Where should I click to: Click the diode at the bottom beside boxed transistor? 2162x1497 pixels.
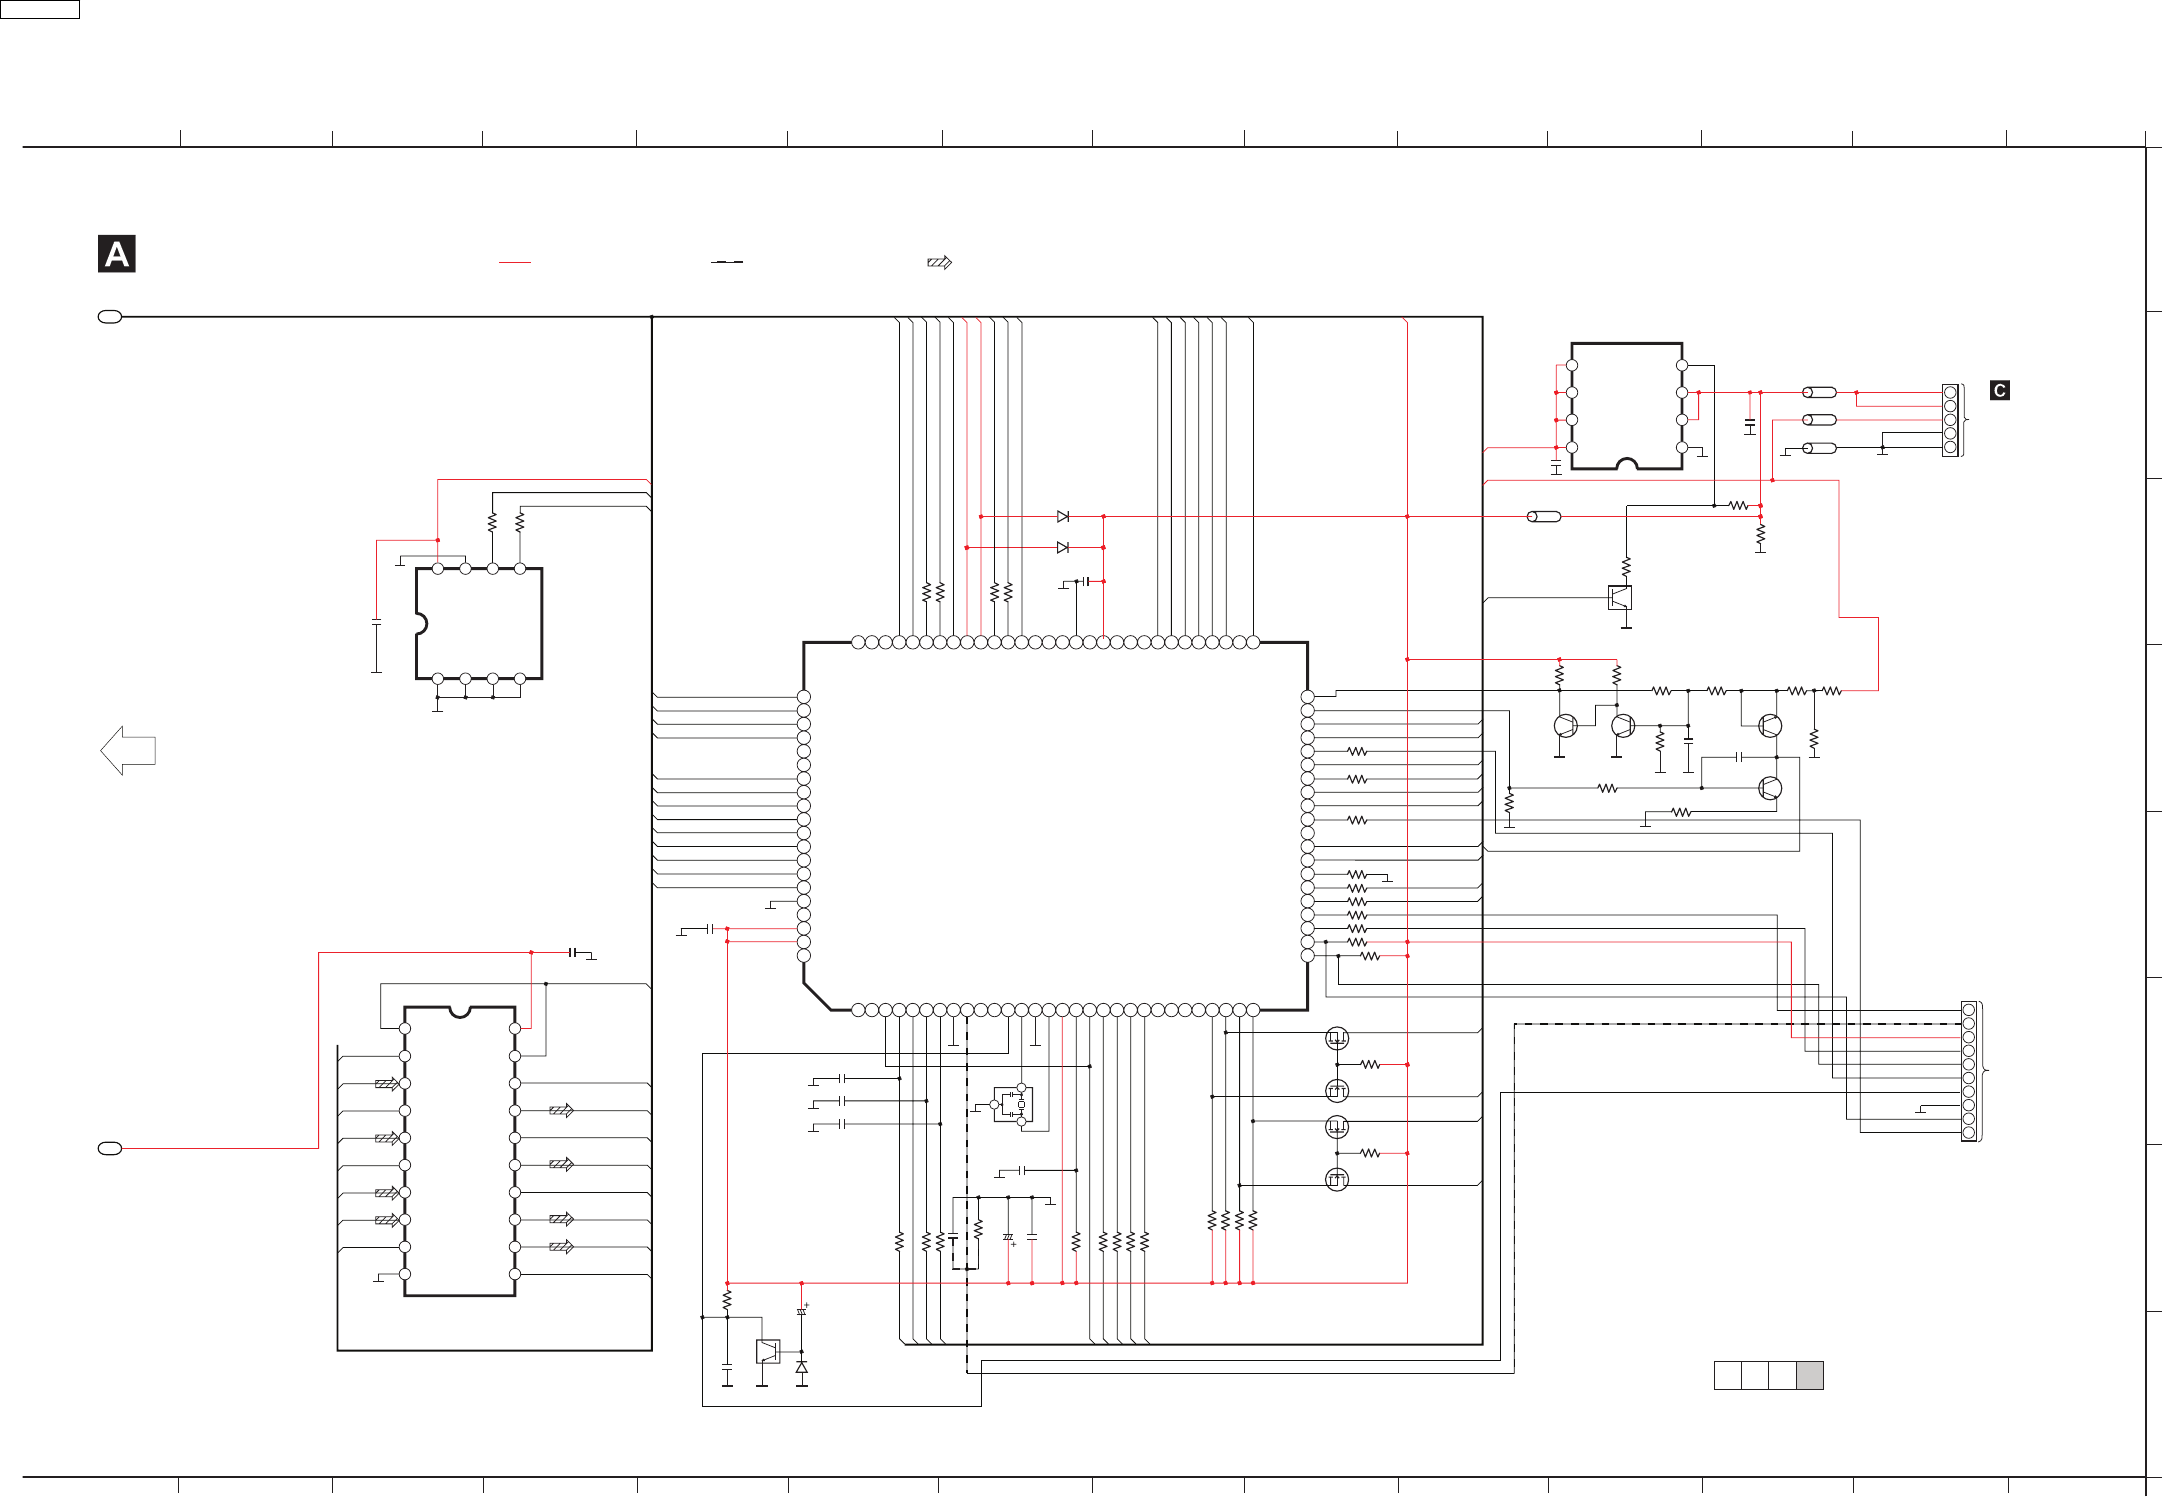pos(801,1367)
